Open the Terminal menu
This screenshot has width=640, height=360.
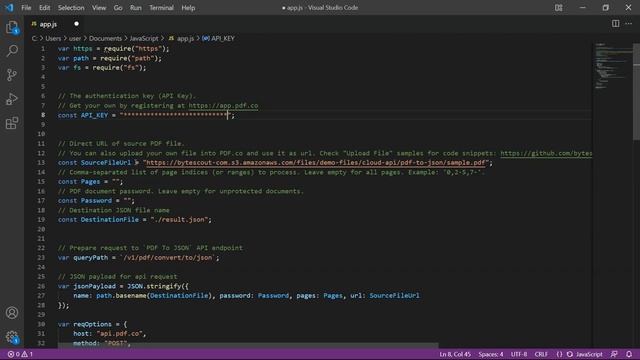pos(161,8)
